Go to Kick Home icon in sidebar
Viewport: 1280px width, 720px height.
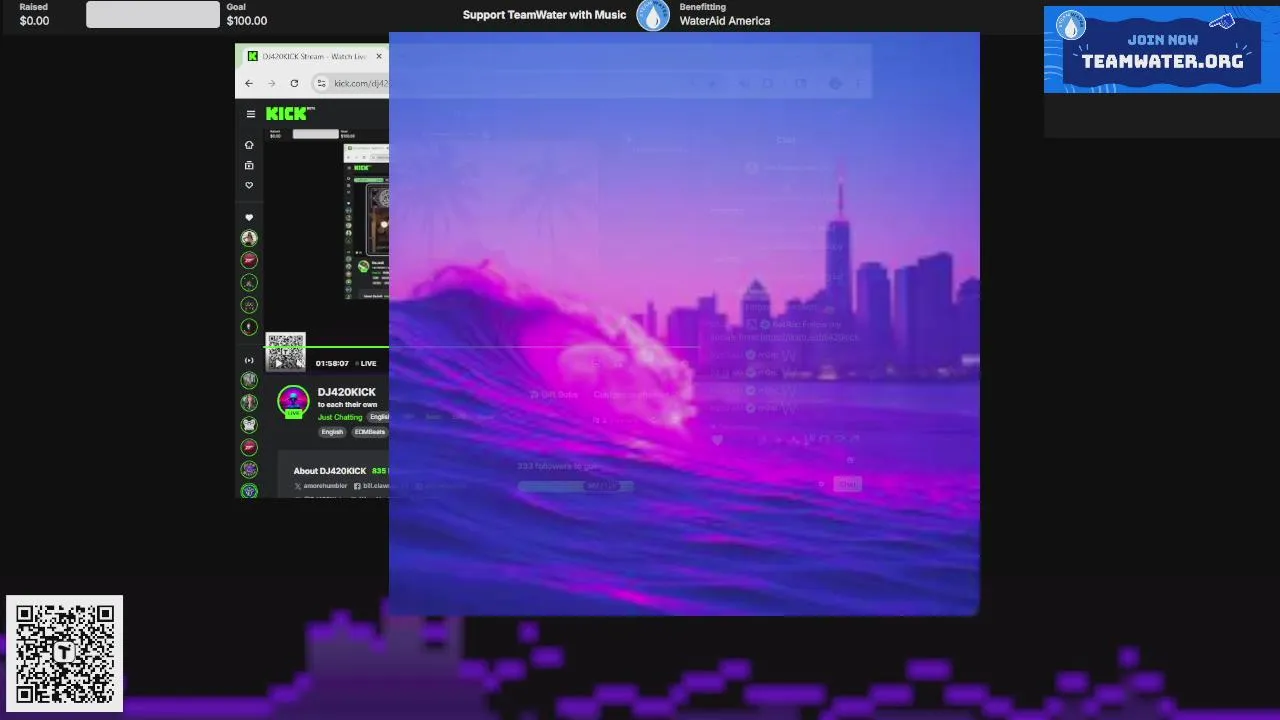tap(249, 145)
